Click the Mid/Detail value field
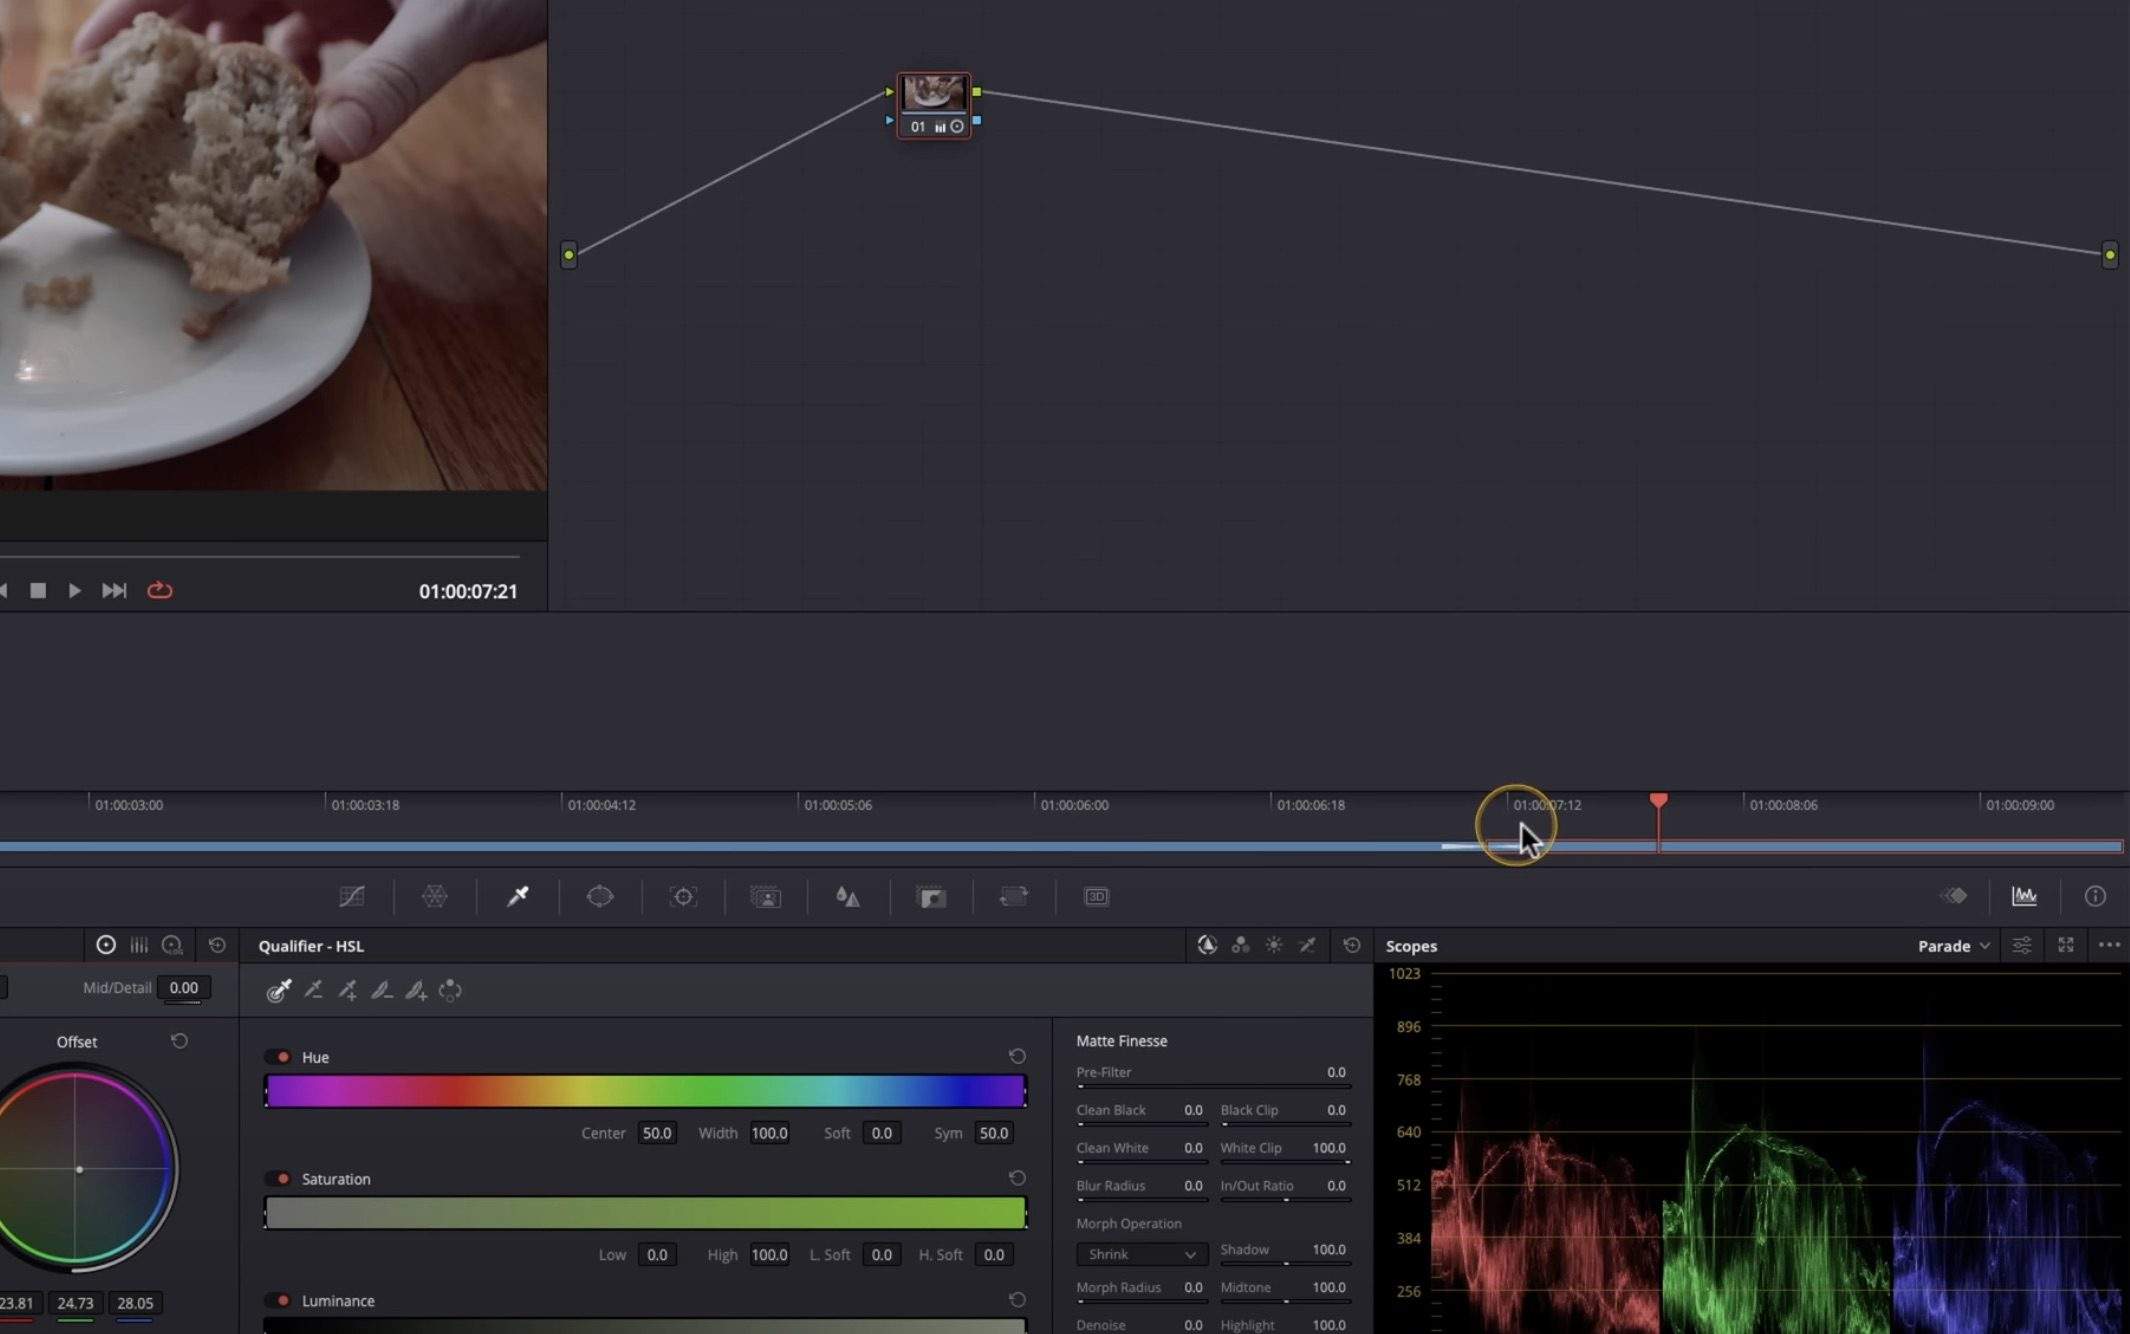The image size is (2130, 1334). (x=184, y=987)
